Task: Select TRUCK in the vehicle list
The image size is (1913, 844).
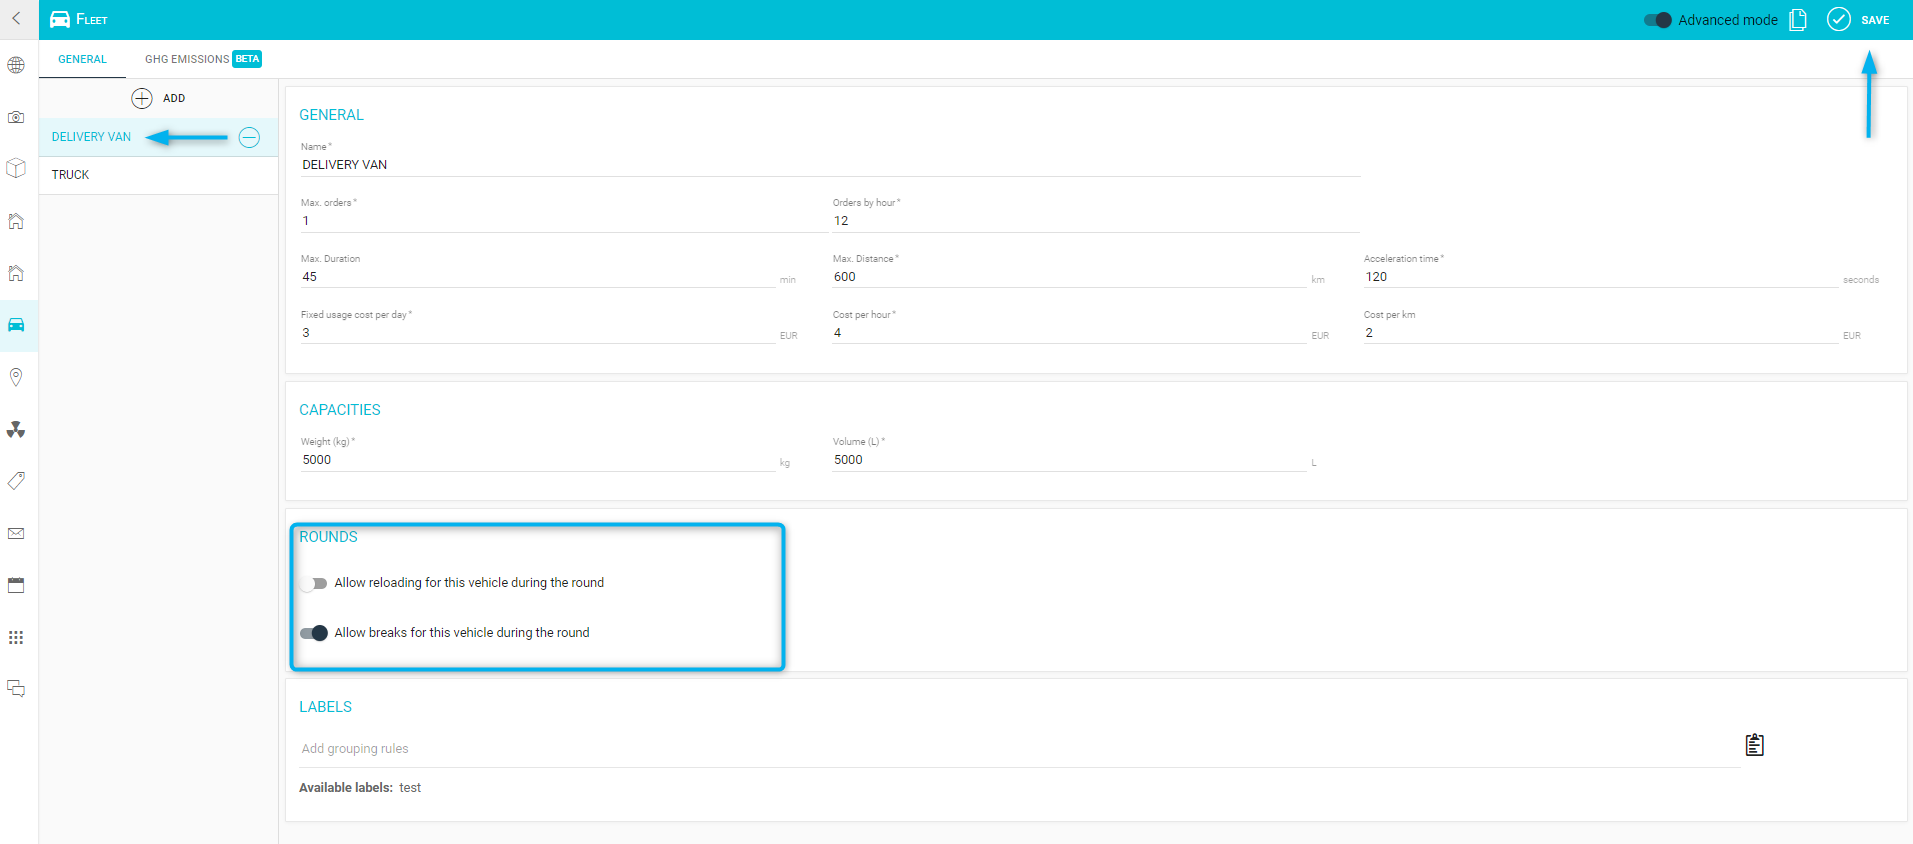Action: pos(158,175)
